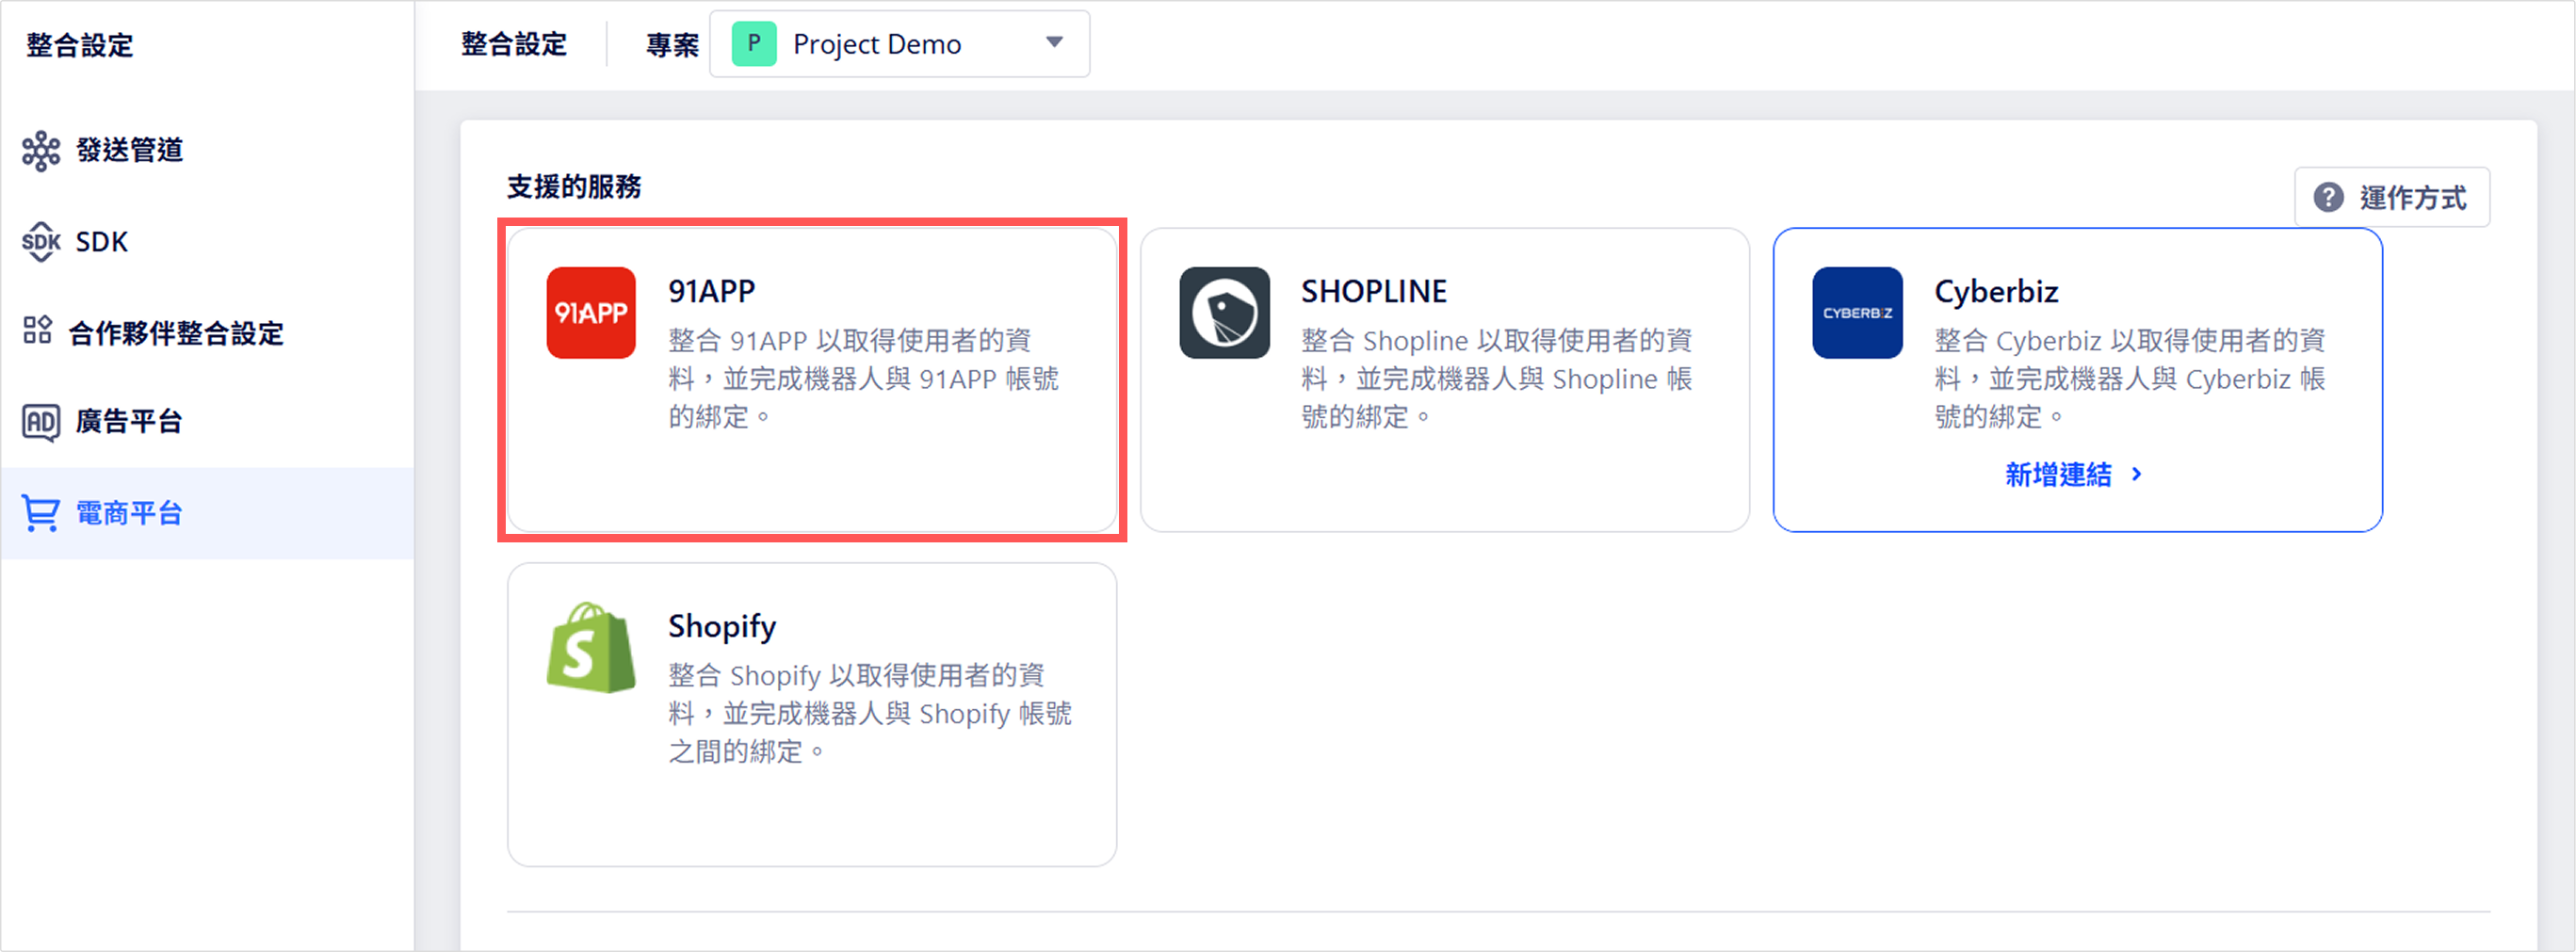The width and height of the screenshot is (2576, 952).
Task: Click the chevron next to 新增連結
Action: (2137, 474)
